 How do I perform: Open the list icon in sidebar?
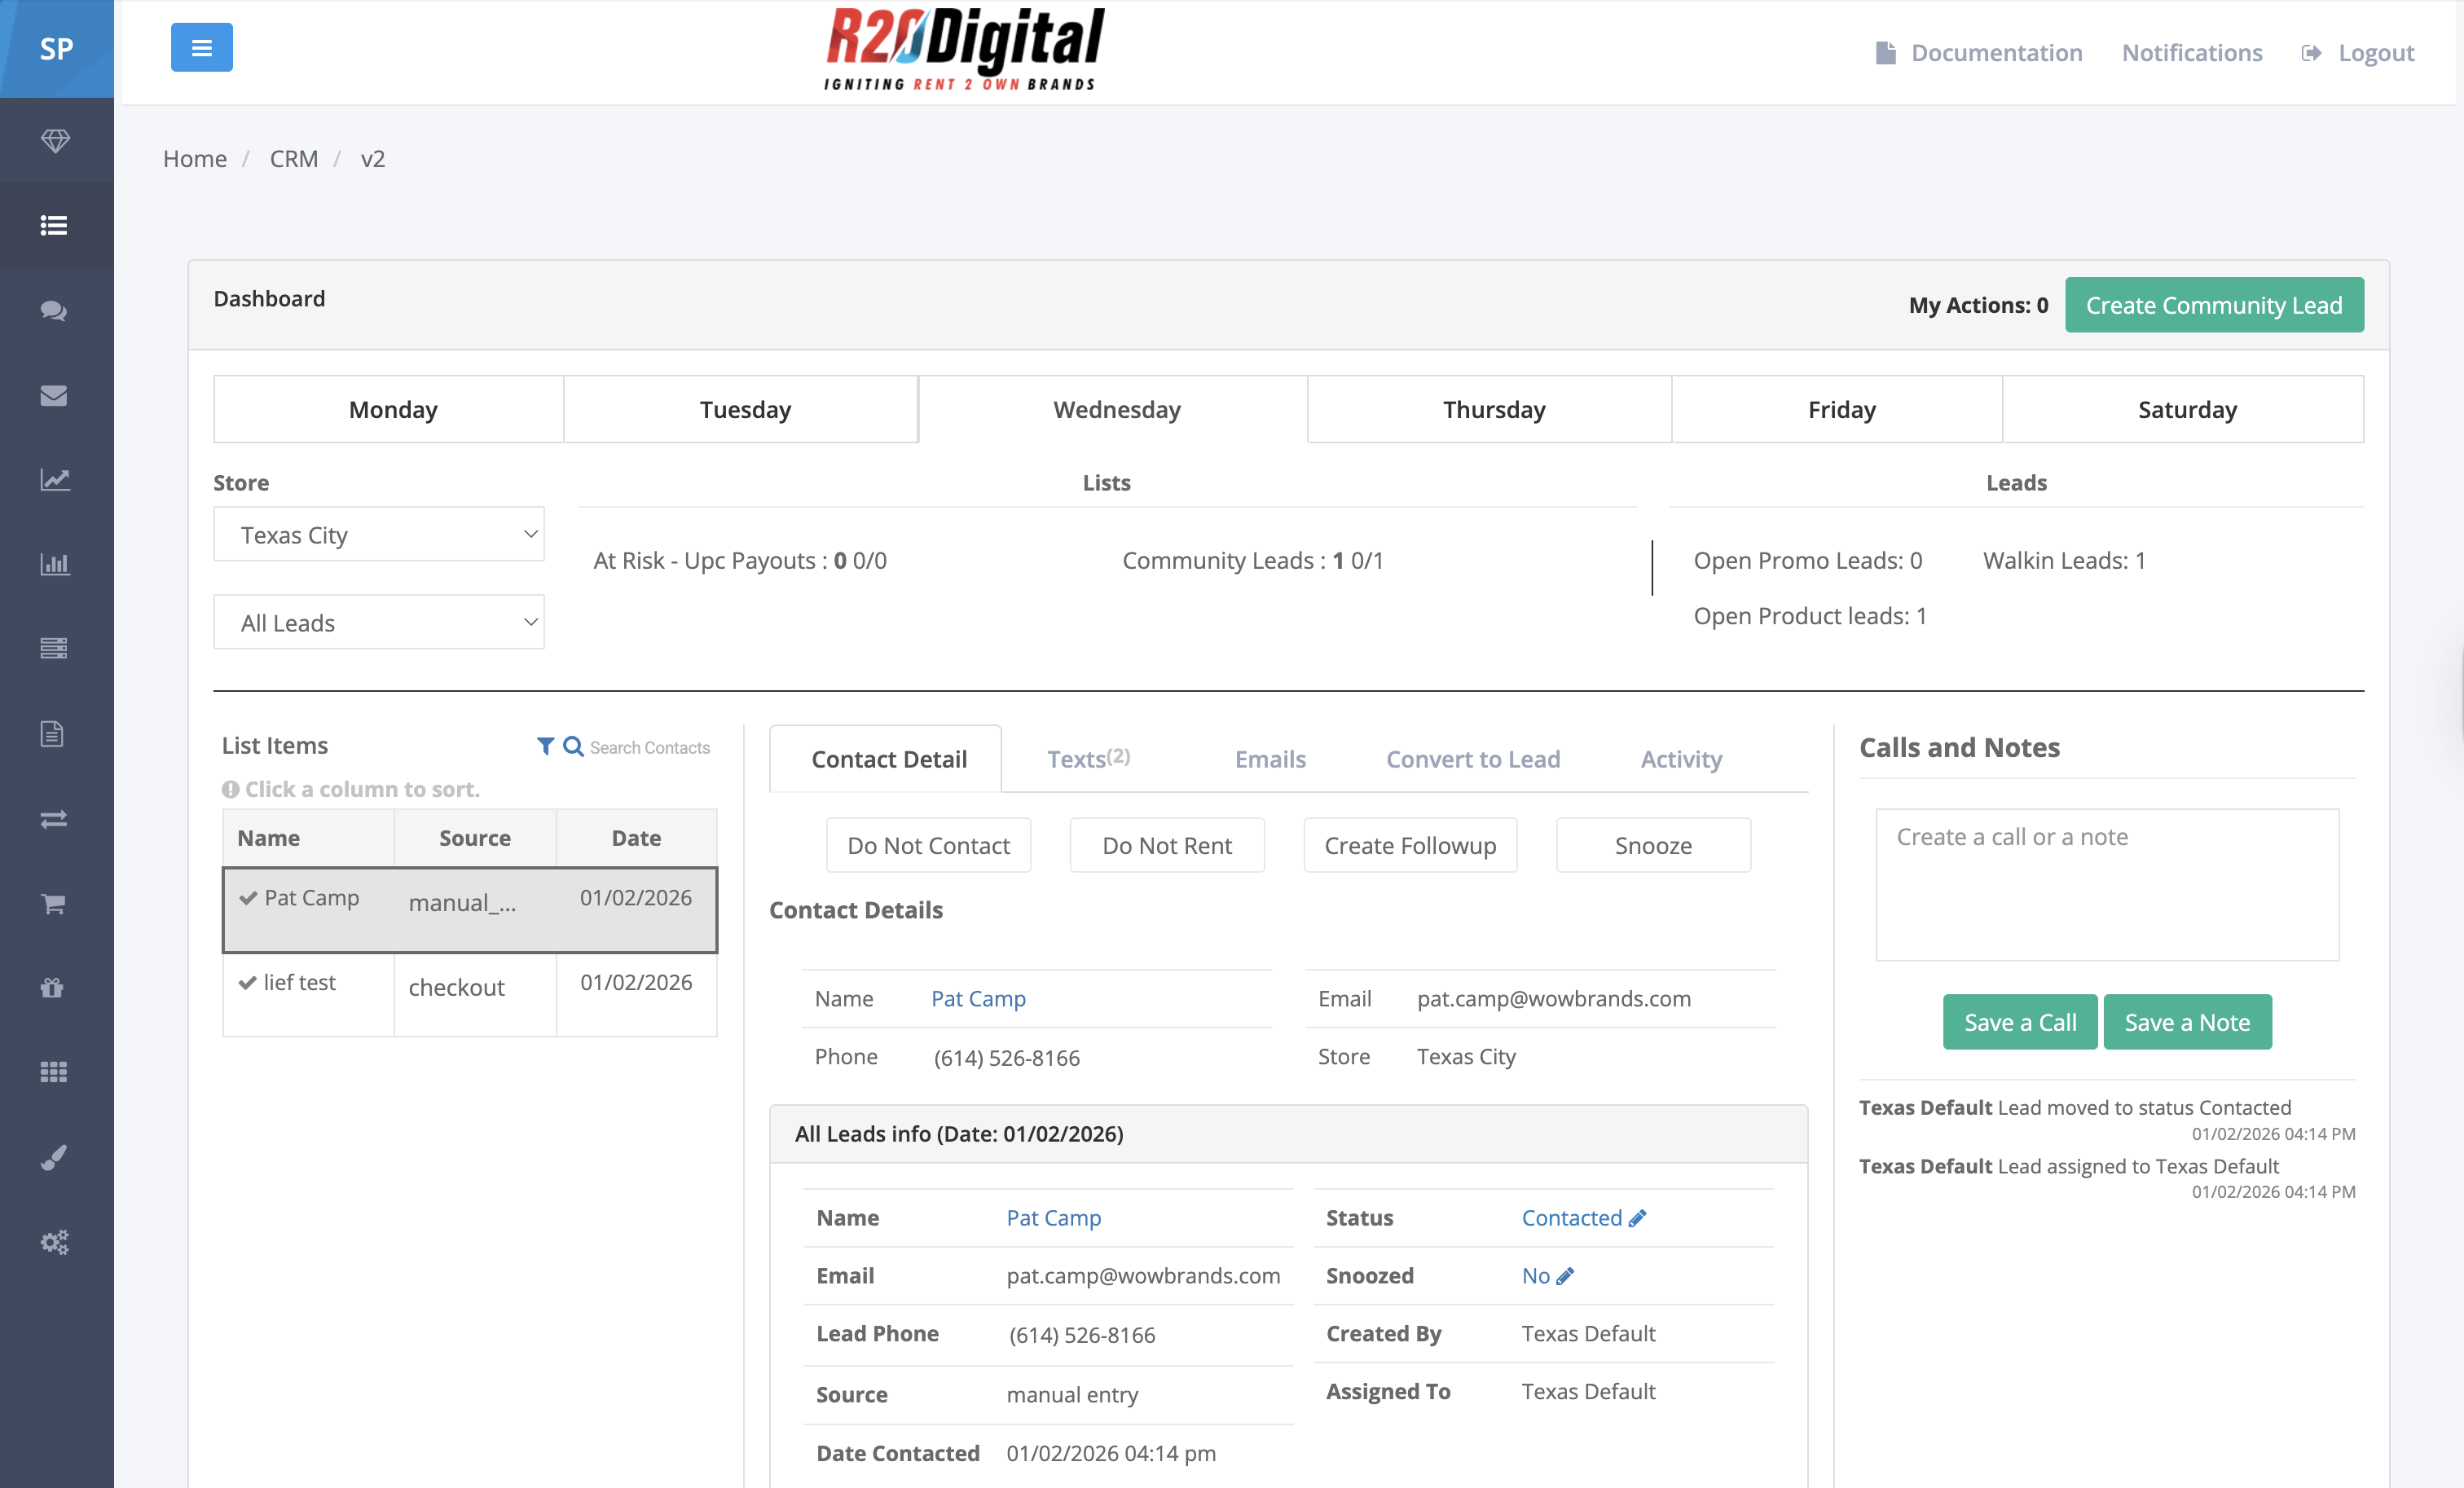pos(54,225)
